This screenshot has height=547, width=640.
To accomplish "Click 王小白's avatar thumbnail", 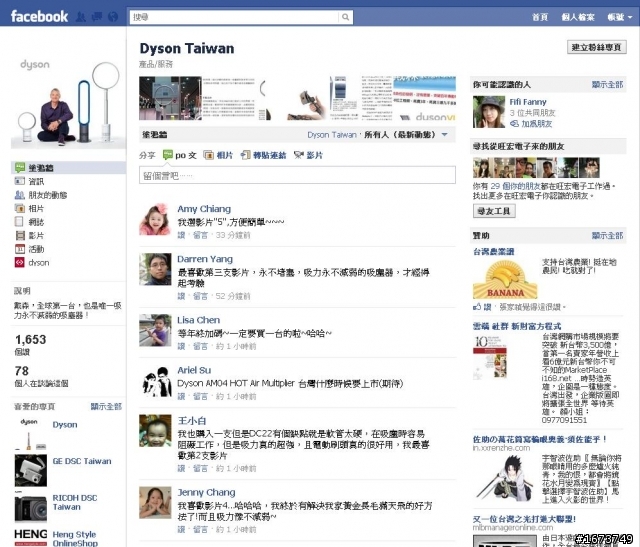I will point(155,431).
